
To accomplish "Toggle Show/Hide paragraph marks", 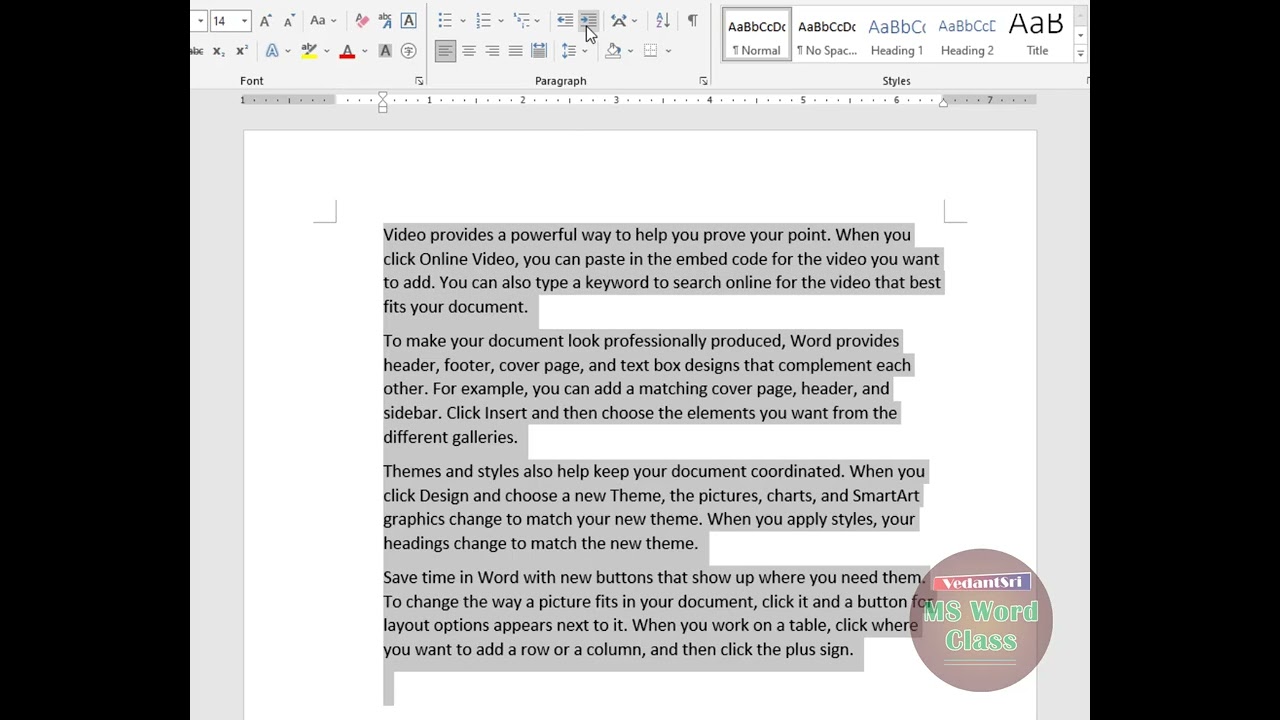I will tap(692, 20).
